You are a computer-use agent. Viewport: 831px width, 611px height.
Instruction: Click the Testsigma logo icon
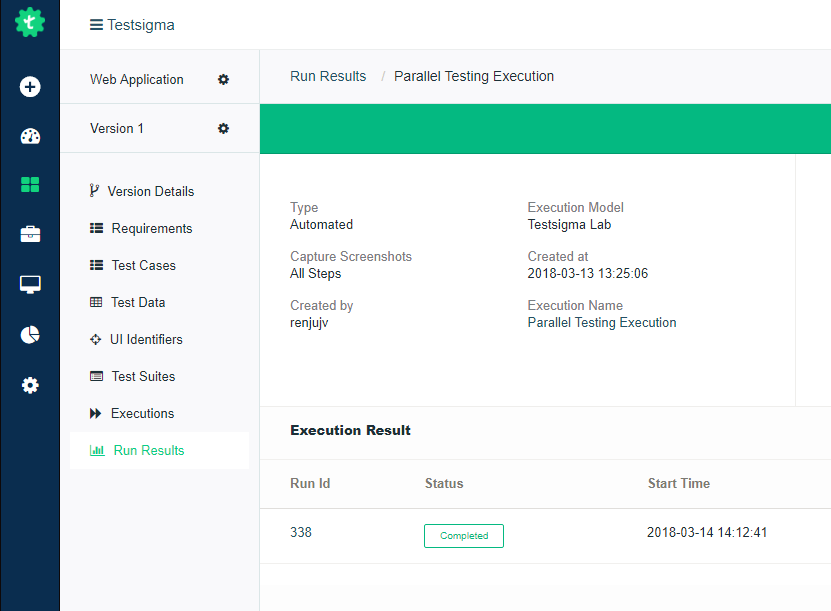[x=30, y=22]
